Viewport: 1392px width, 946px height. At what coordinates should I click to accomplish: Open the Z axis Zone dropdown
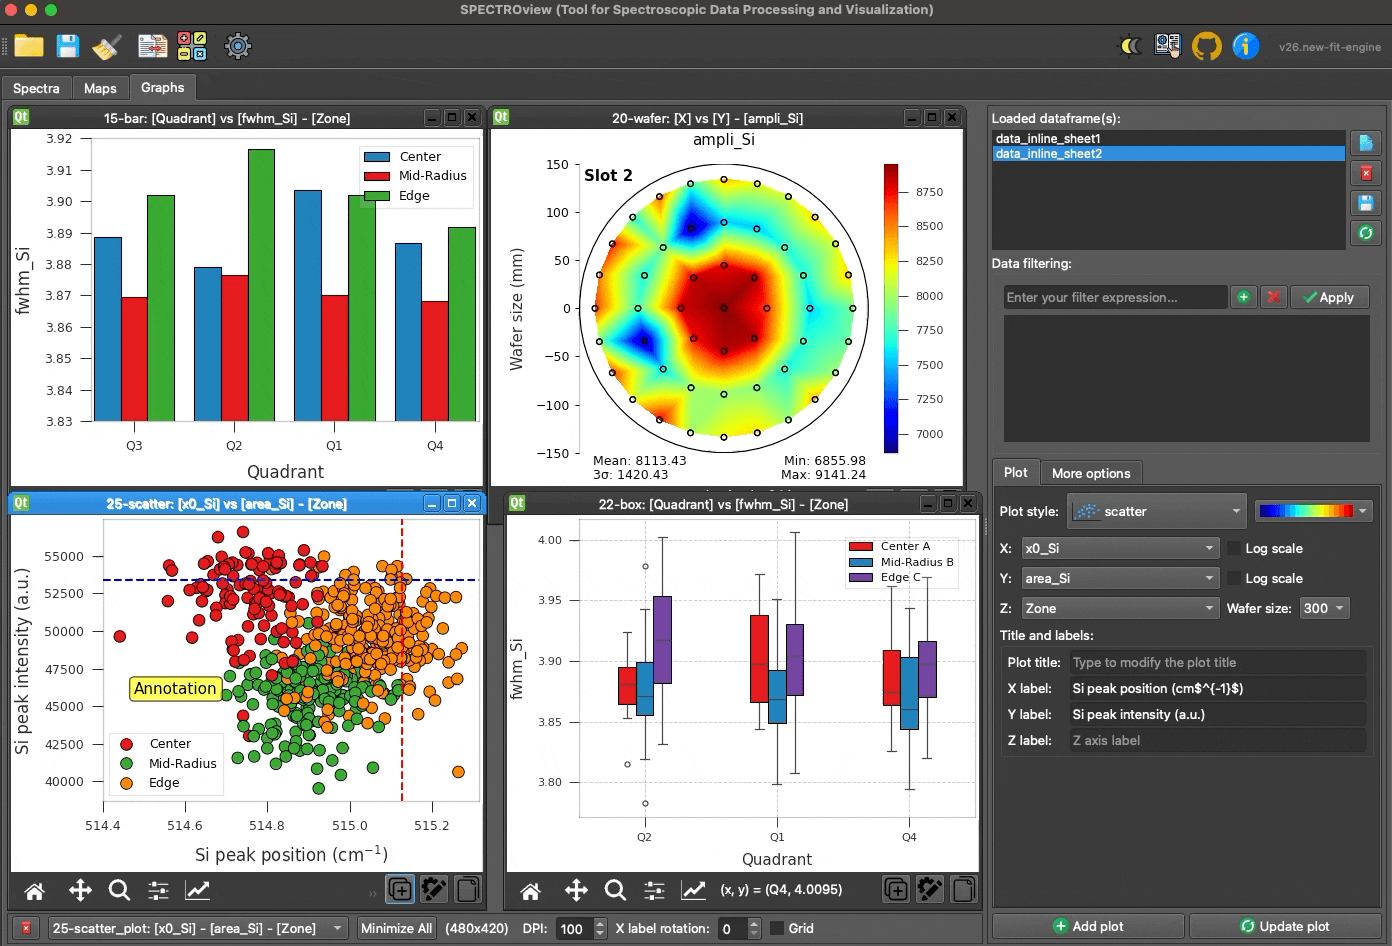[x=1120, y=608]
